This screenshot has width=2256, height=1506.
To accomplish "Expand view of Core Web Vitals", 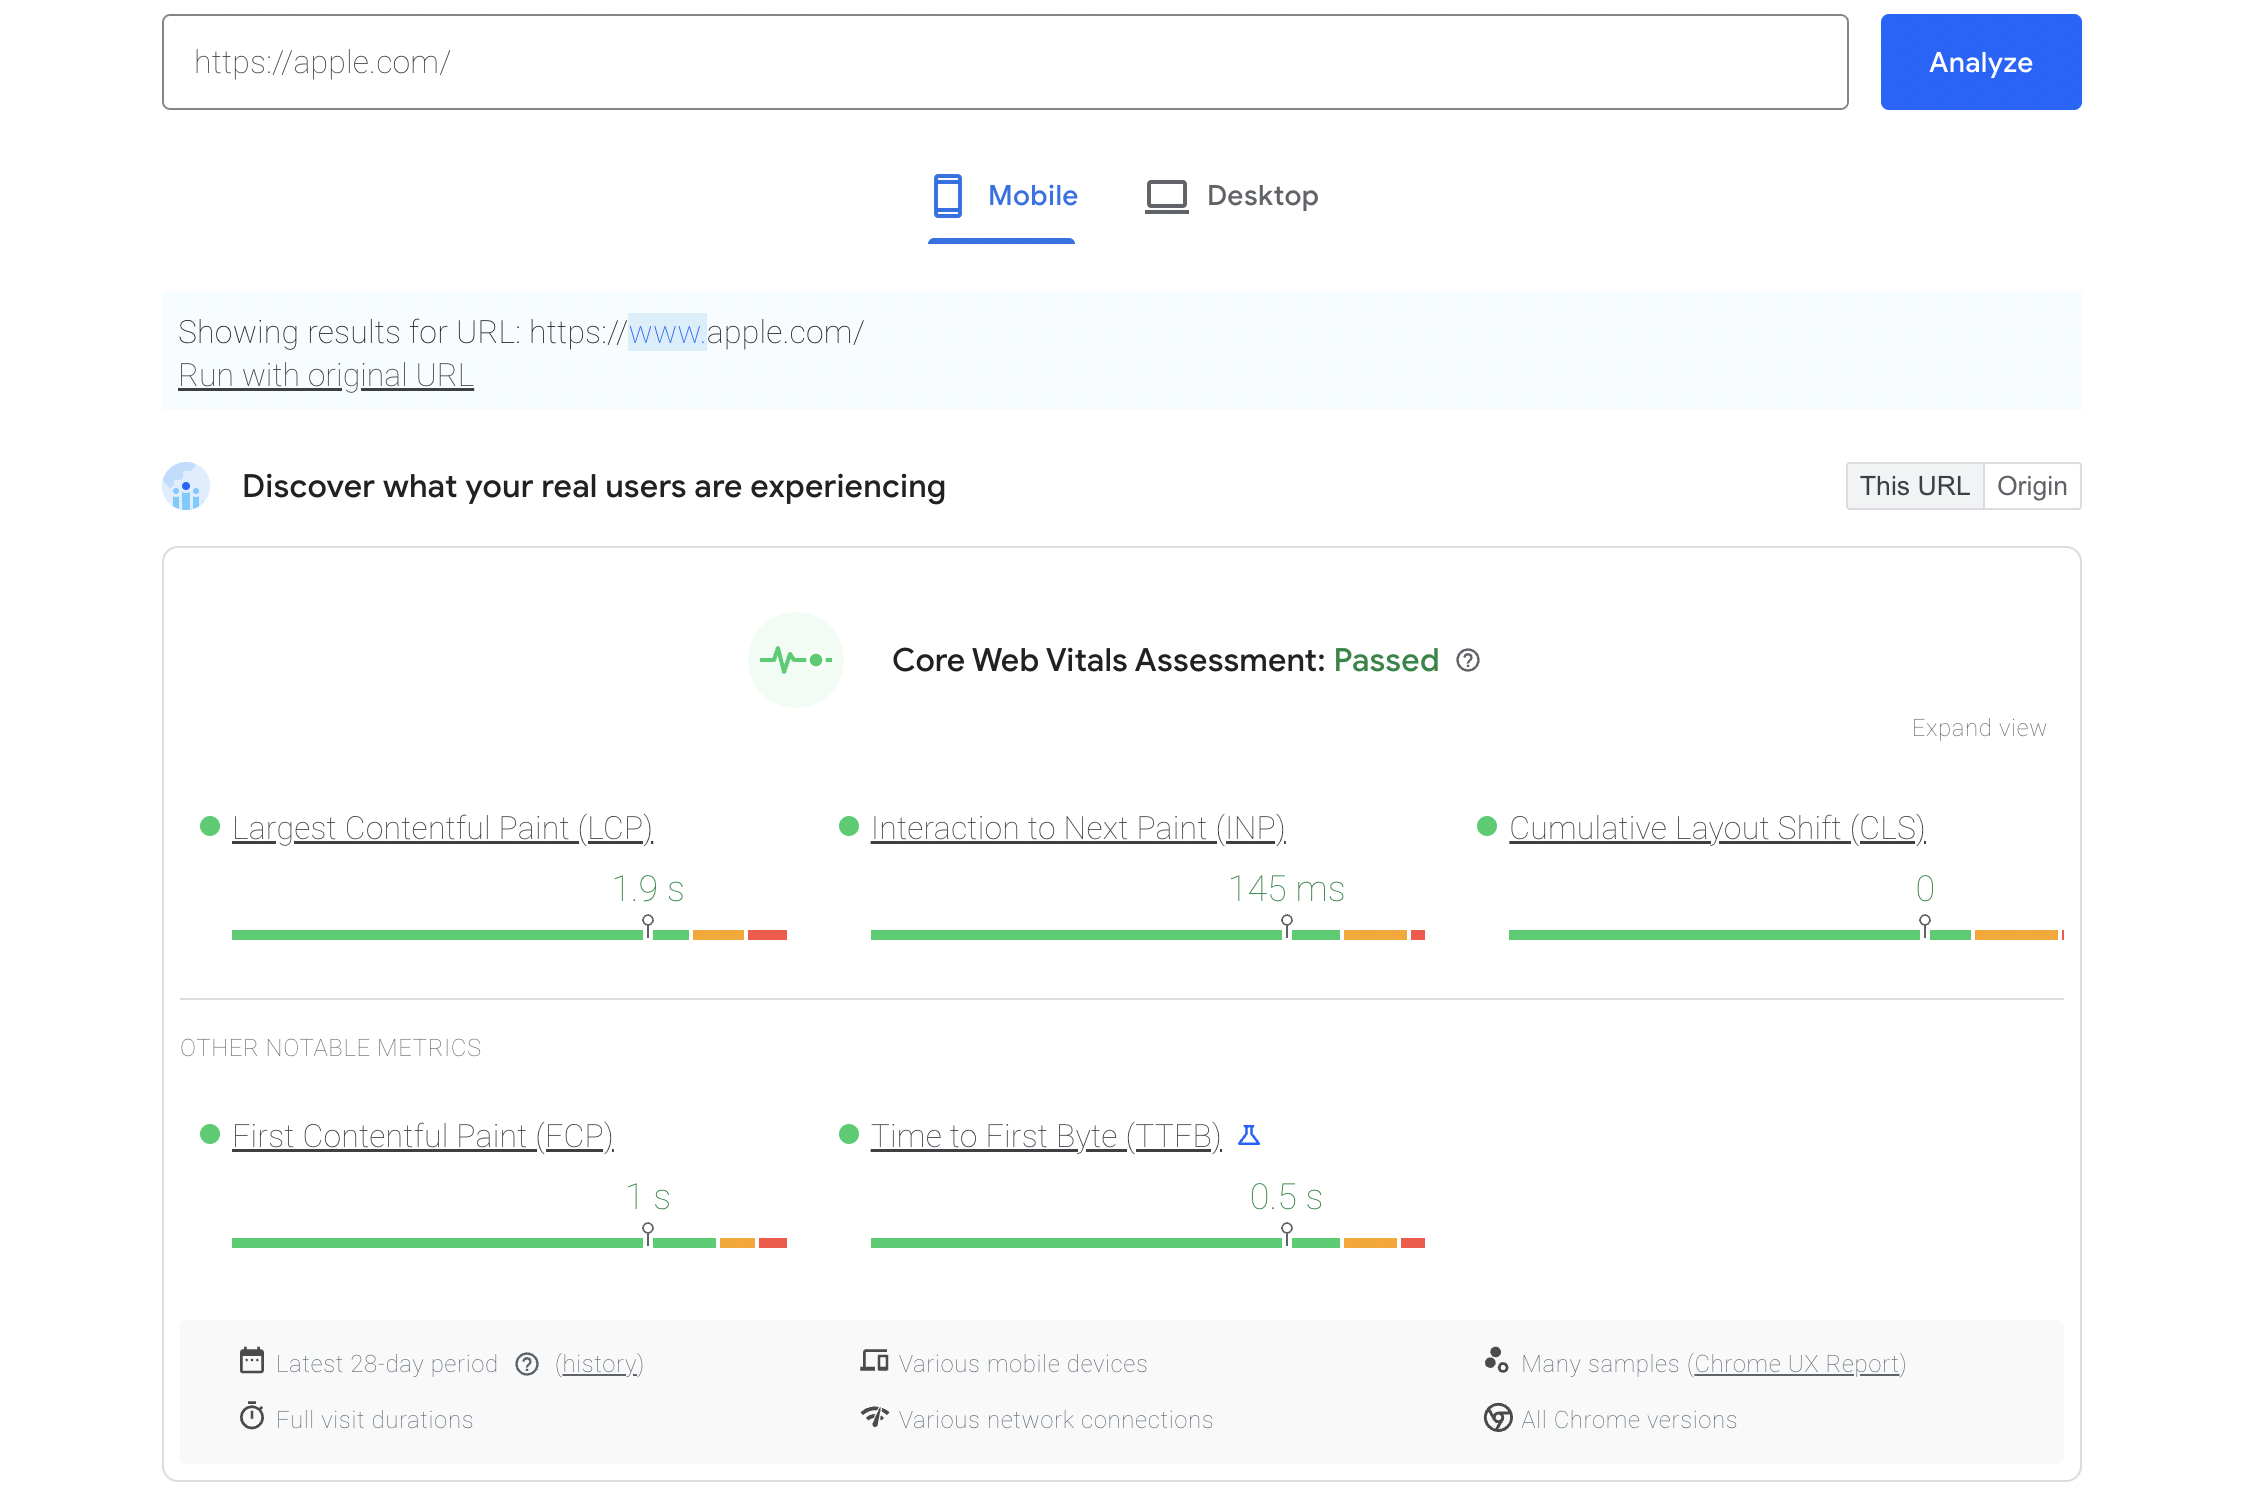I will tap(1978, 728).
